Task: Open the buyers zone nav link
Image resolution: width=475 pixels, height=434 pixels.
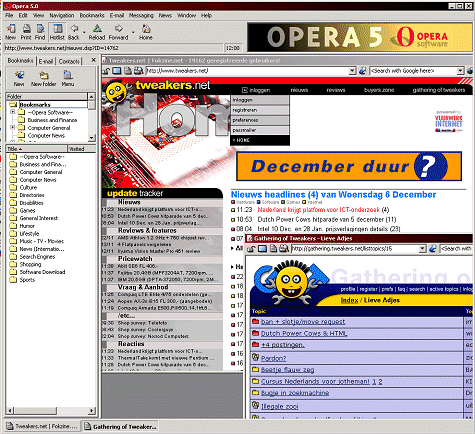Action: [x=379, y=90]
